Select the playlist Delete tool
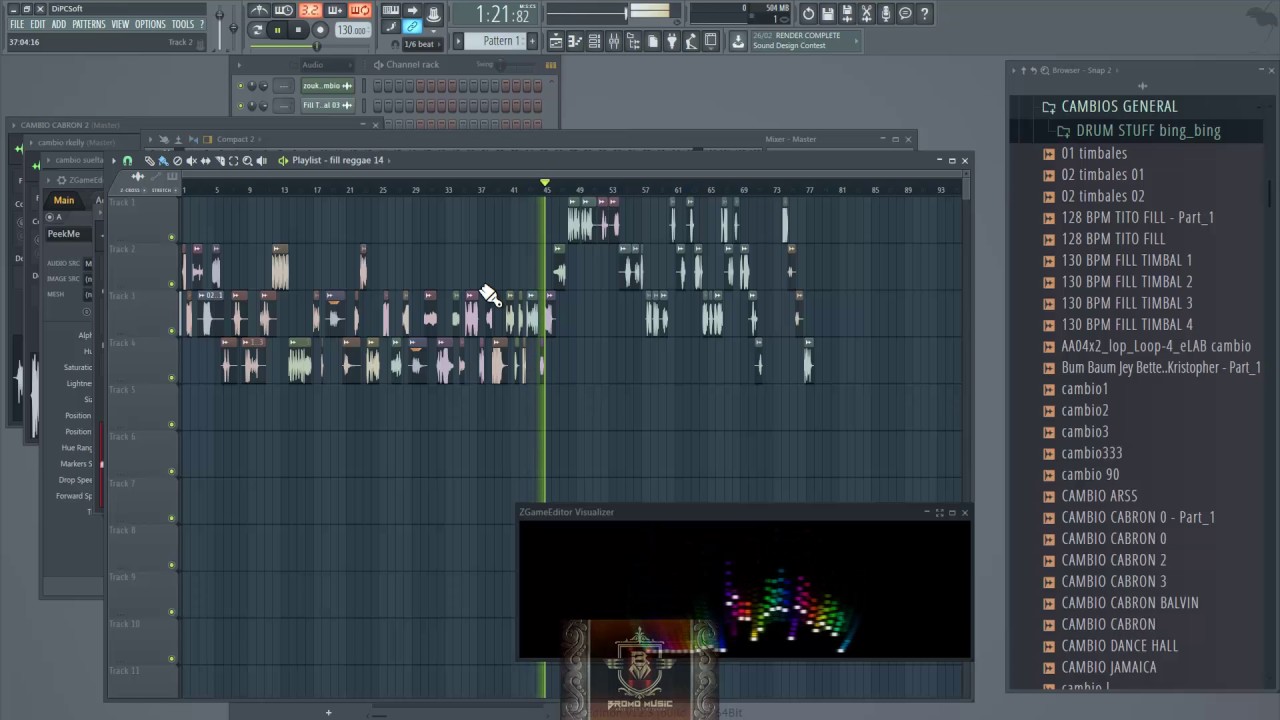 (x=177, y=161)
